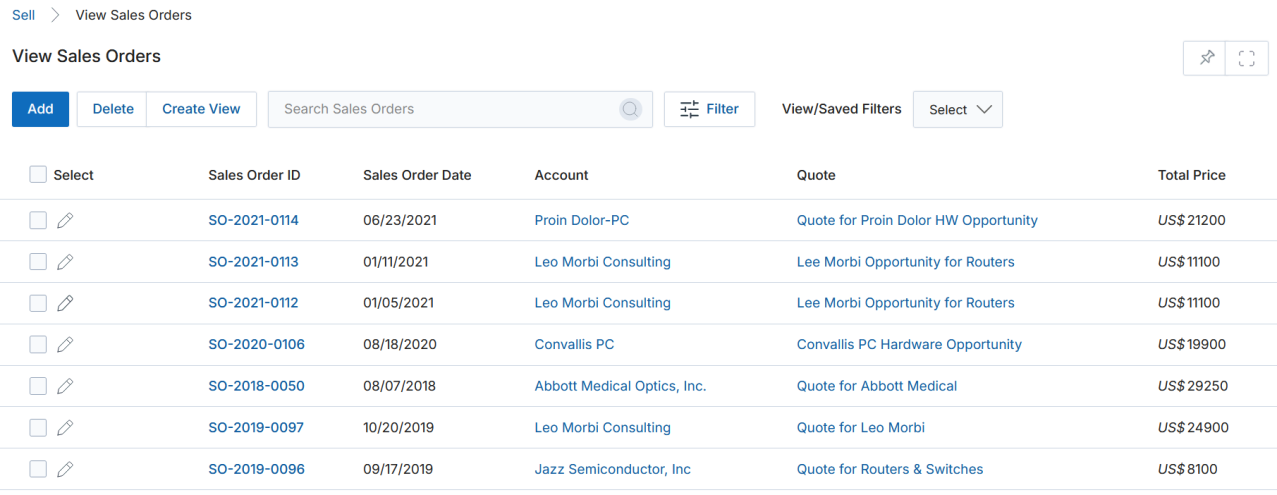Open sales order SO-2021-0113
The image size is (1277, 495).
tap(253, 262)
